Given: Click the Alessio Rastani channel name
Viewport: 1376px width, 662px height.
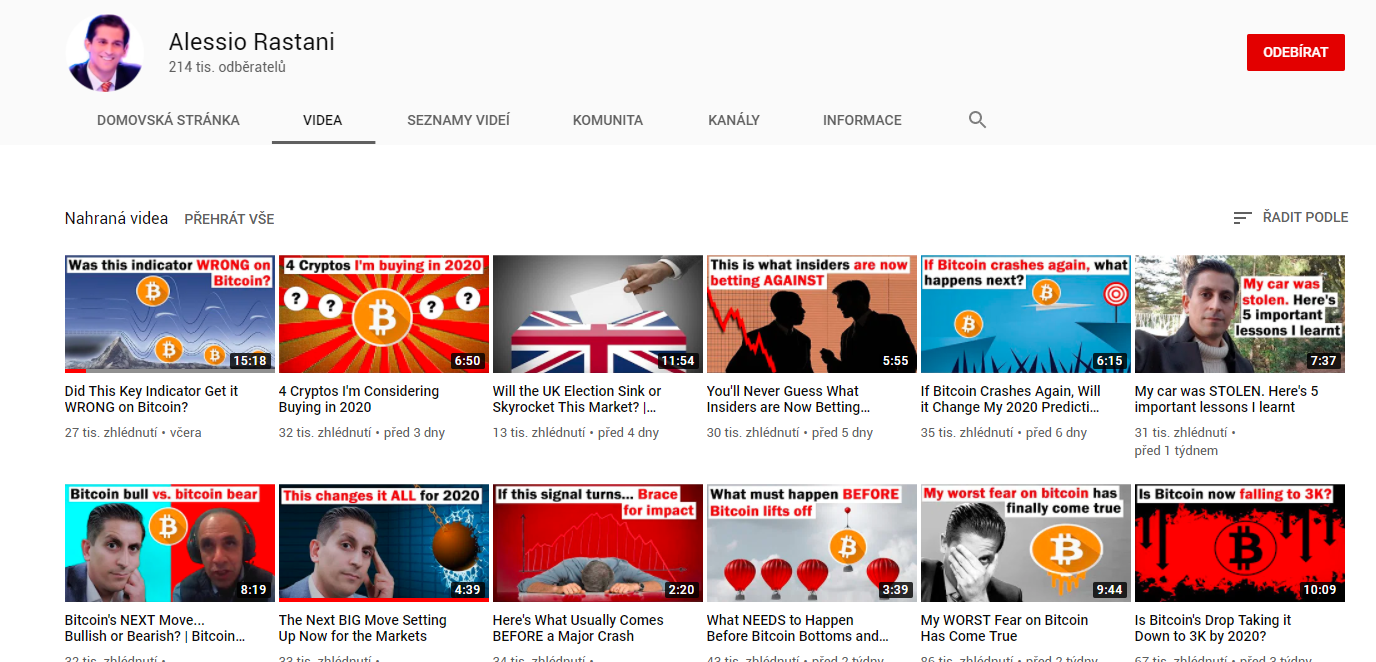Looking at the screenshot, I should 252,42.
